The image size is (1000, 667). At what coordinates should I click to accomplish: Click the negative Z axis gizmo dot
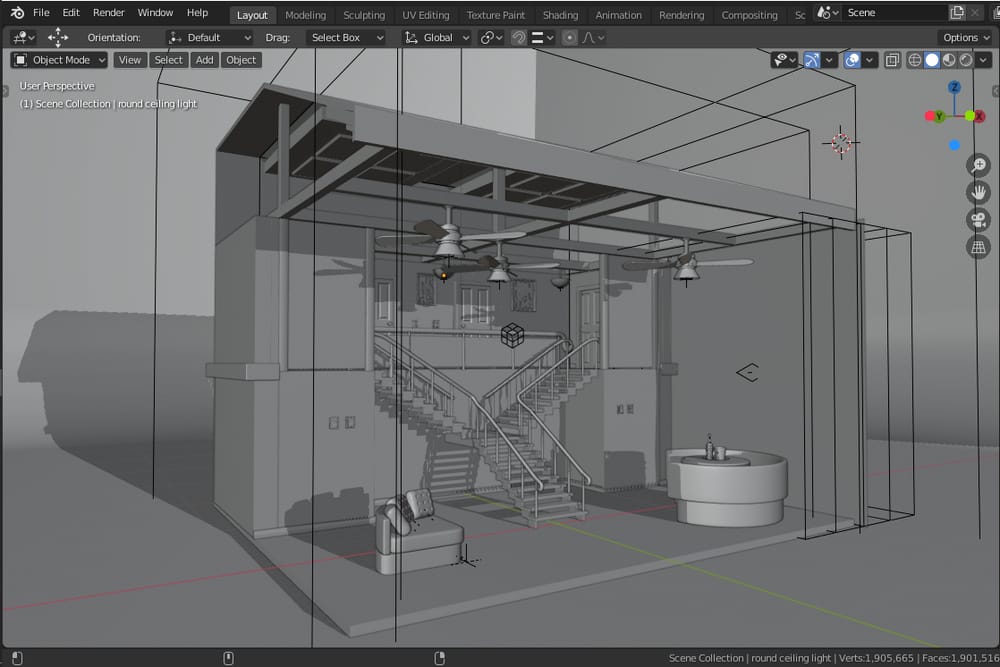(954, 145)
